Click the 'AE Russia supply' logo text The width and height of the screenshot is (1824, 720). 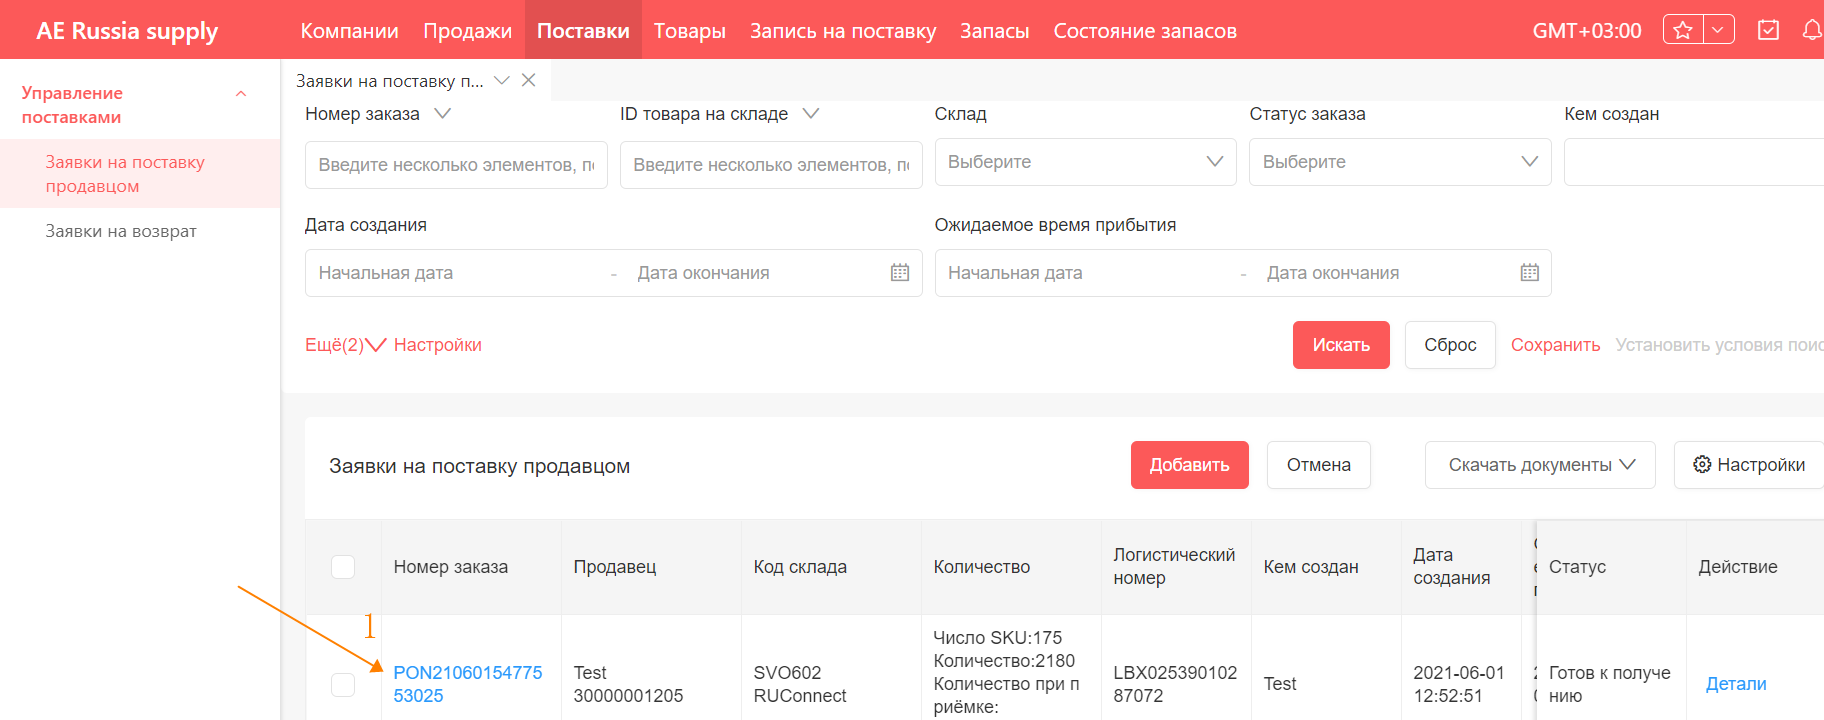[x=127, y=31]
